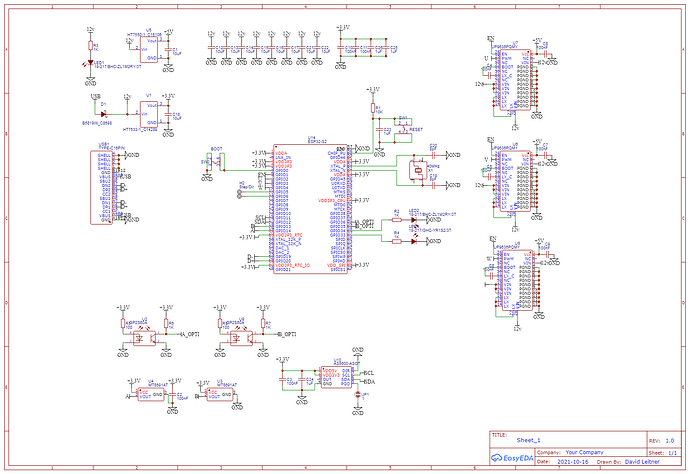Click the GPIO0 pin label on ESP32-S2
The height and width of the screenshot is (474, 690).
tap(282, 170)
